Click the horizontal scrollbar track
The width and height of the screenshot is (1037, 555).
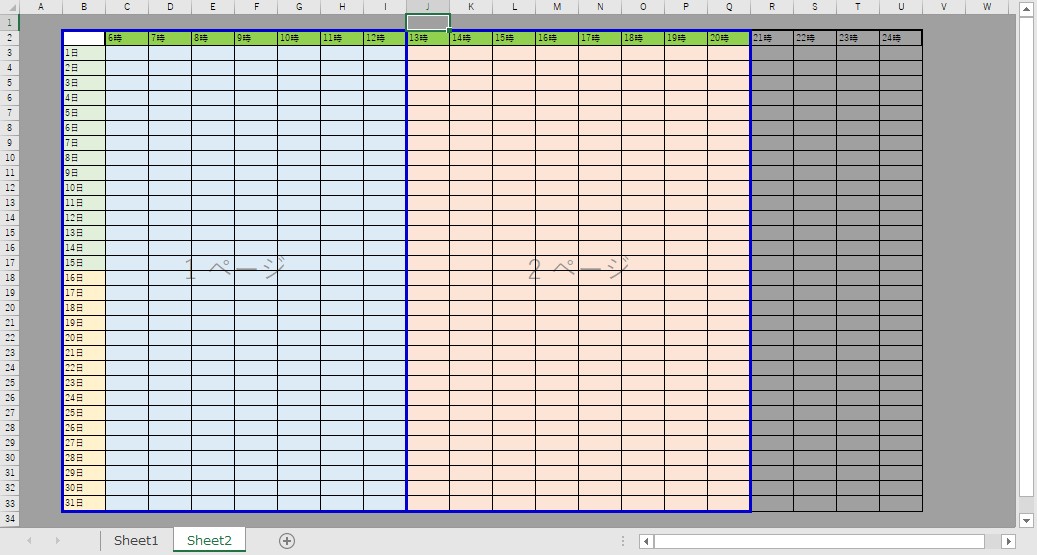click(x=819, y=541)
